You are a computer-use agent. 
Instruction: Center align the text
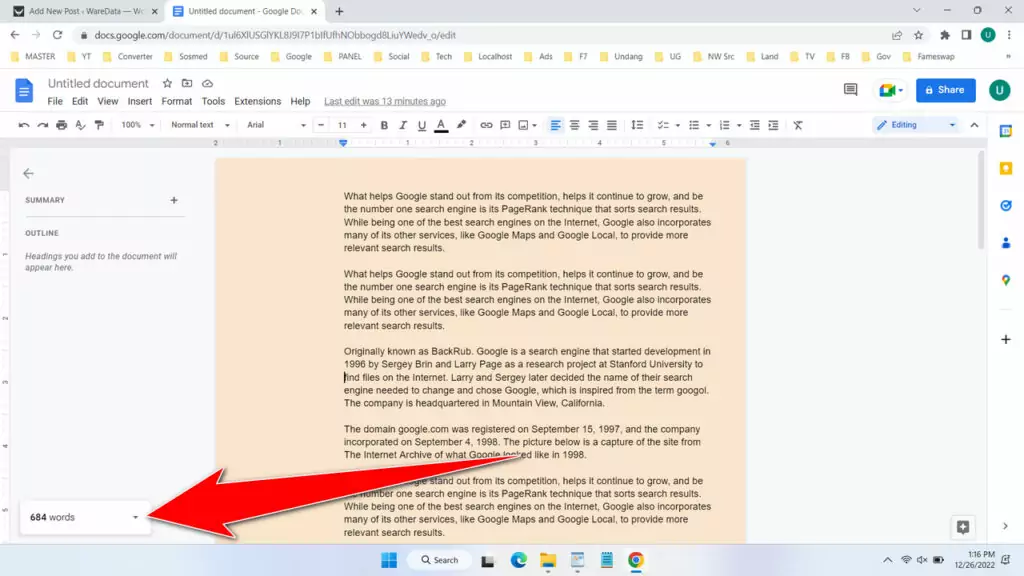click(574, 125)
